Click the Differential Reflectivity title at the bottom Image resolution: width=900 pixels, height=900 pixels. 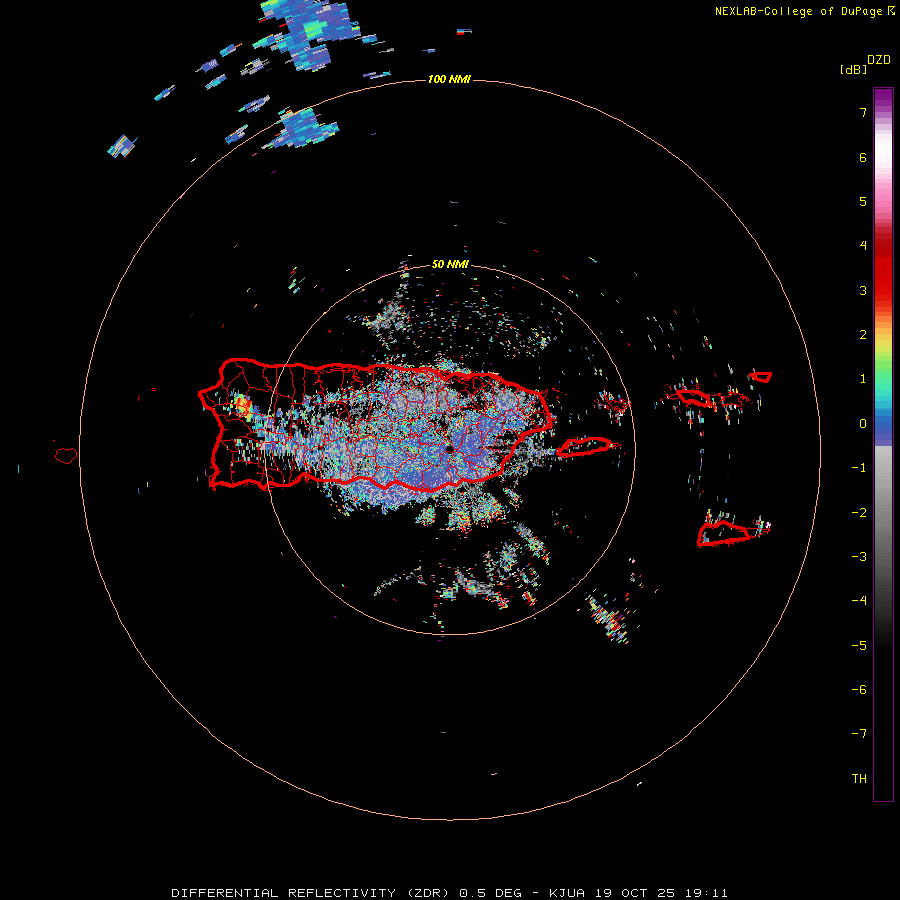coord(449,893)
